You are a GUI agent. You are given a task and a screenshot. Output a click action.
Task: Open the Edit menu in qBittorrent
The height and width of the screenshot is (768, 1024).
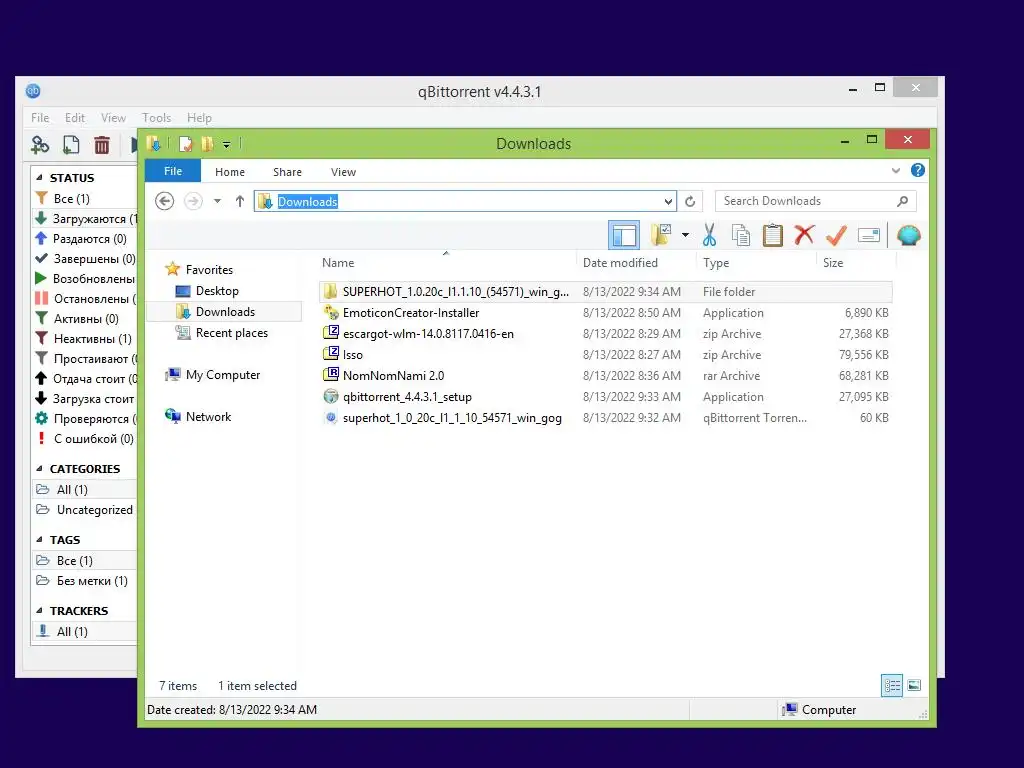pos(74,118)
